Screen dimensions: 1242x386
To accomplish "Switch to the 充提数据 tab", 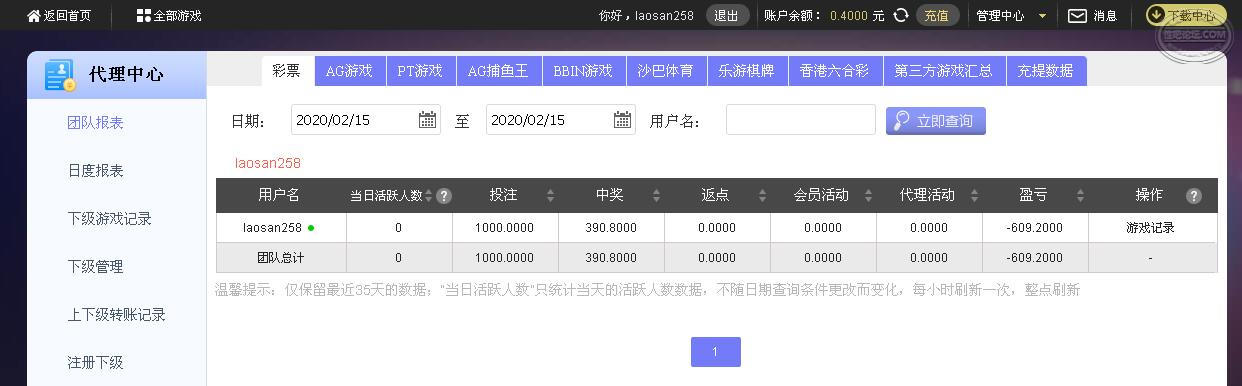I will (1046, 71).
